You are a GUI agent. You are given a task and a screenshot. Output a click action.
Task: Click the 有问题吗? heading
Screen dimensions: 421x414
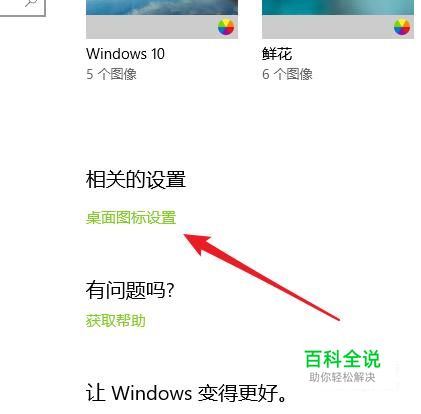[x=130, y=290]
